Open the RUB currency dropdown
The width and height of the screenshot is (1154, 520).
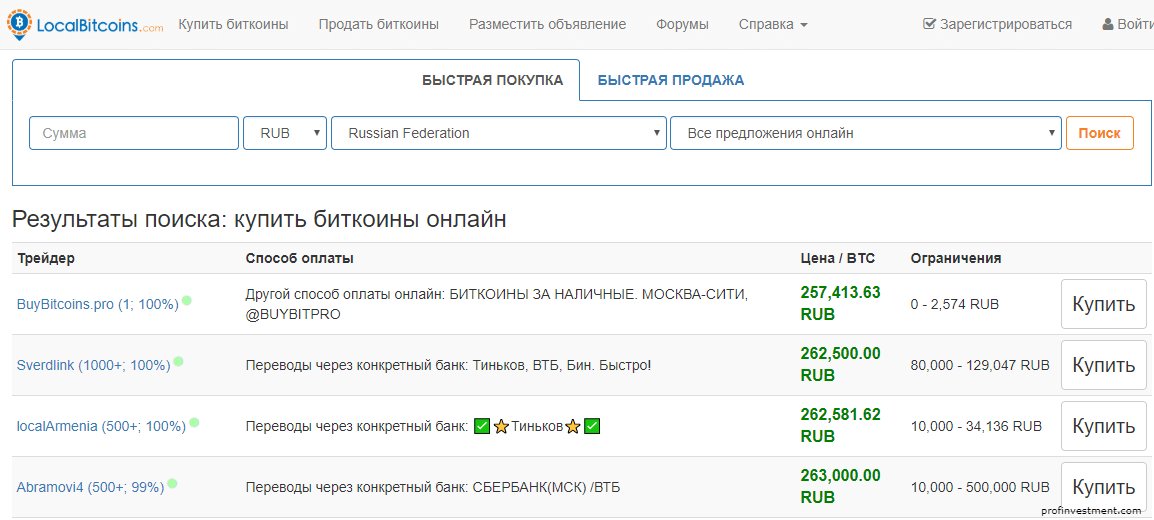click(285, 133)
